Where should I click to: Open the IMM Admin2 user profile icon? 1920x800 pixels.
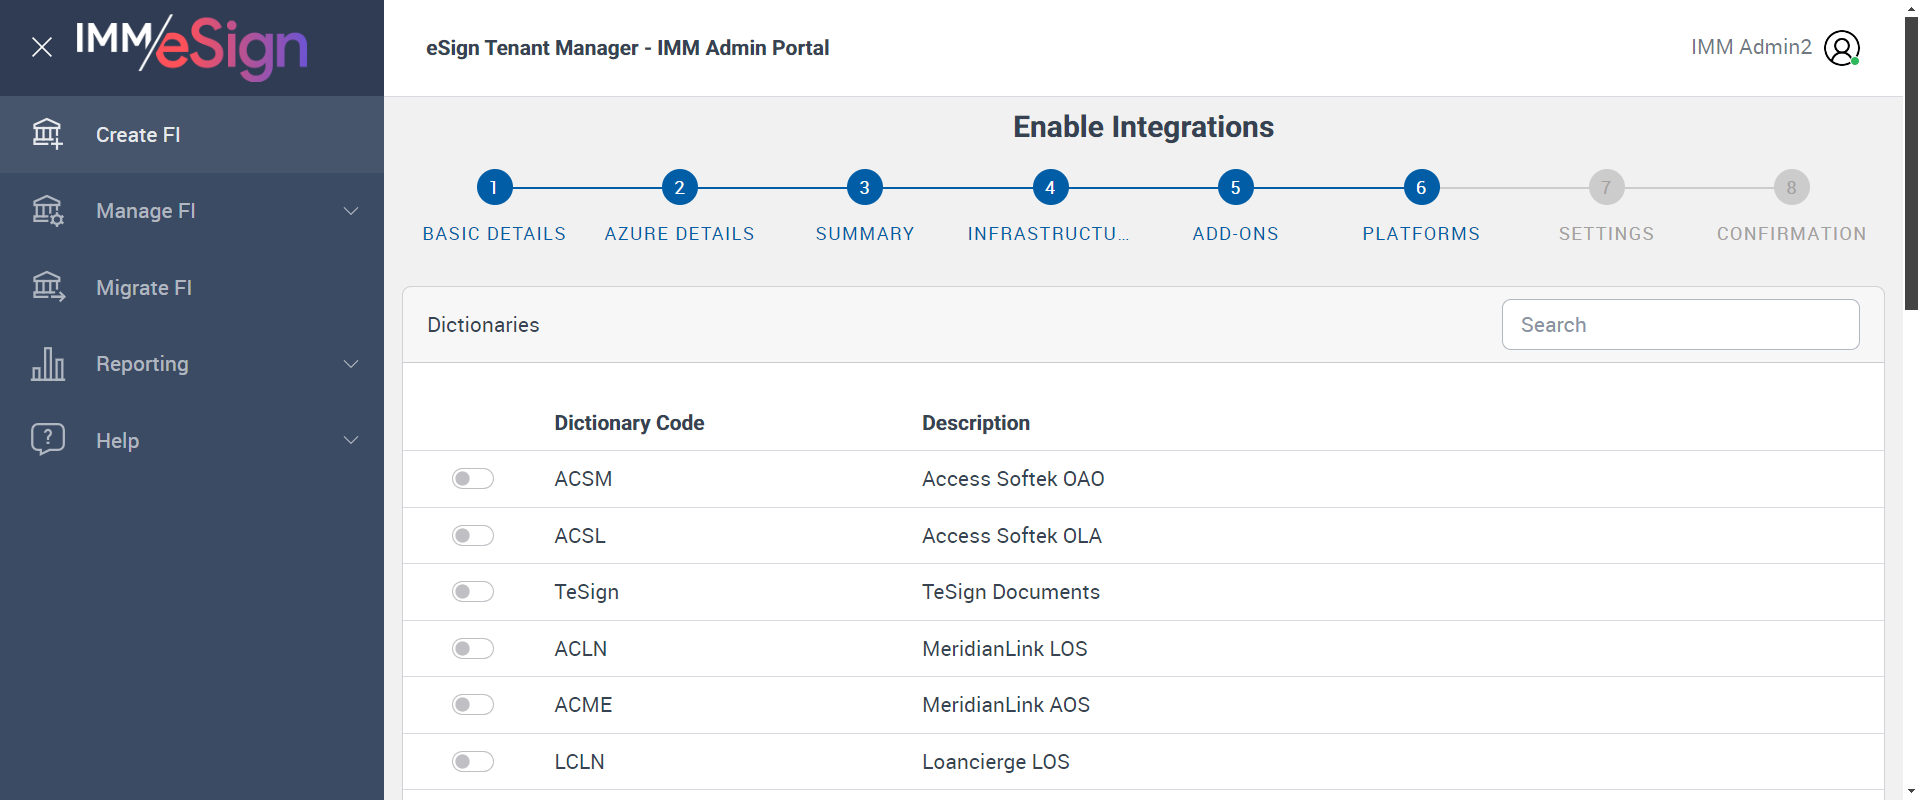coord(1841,48)
